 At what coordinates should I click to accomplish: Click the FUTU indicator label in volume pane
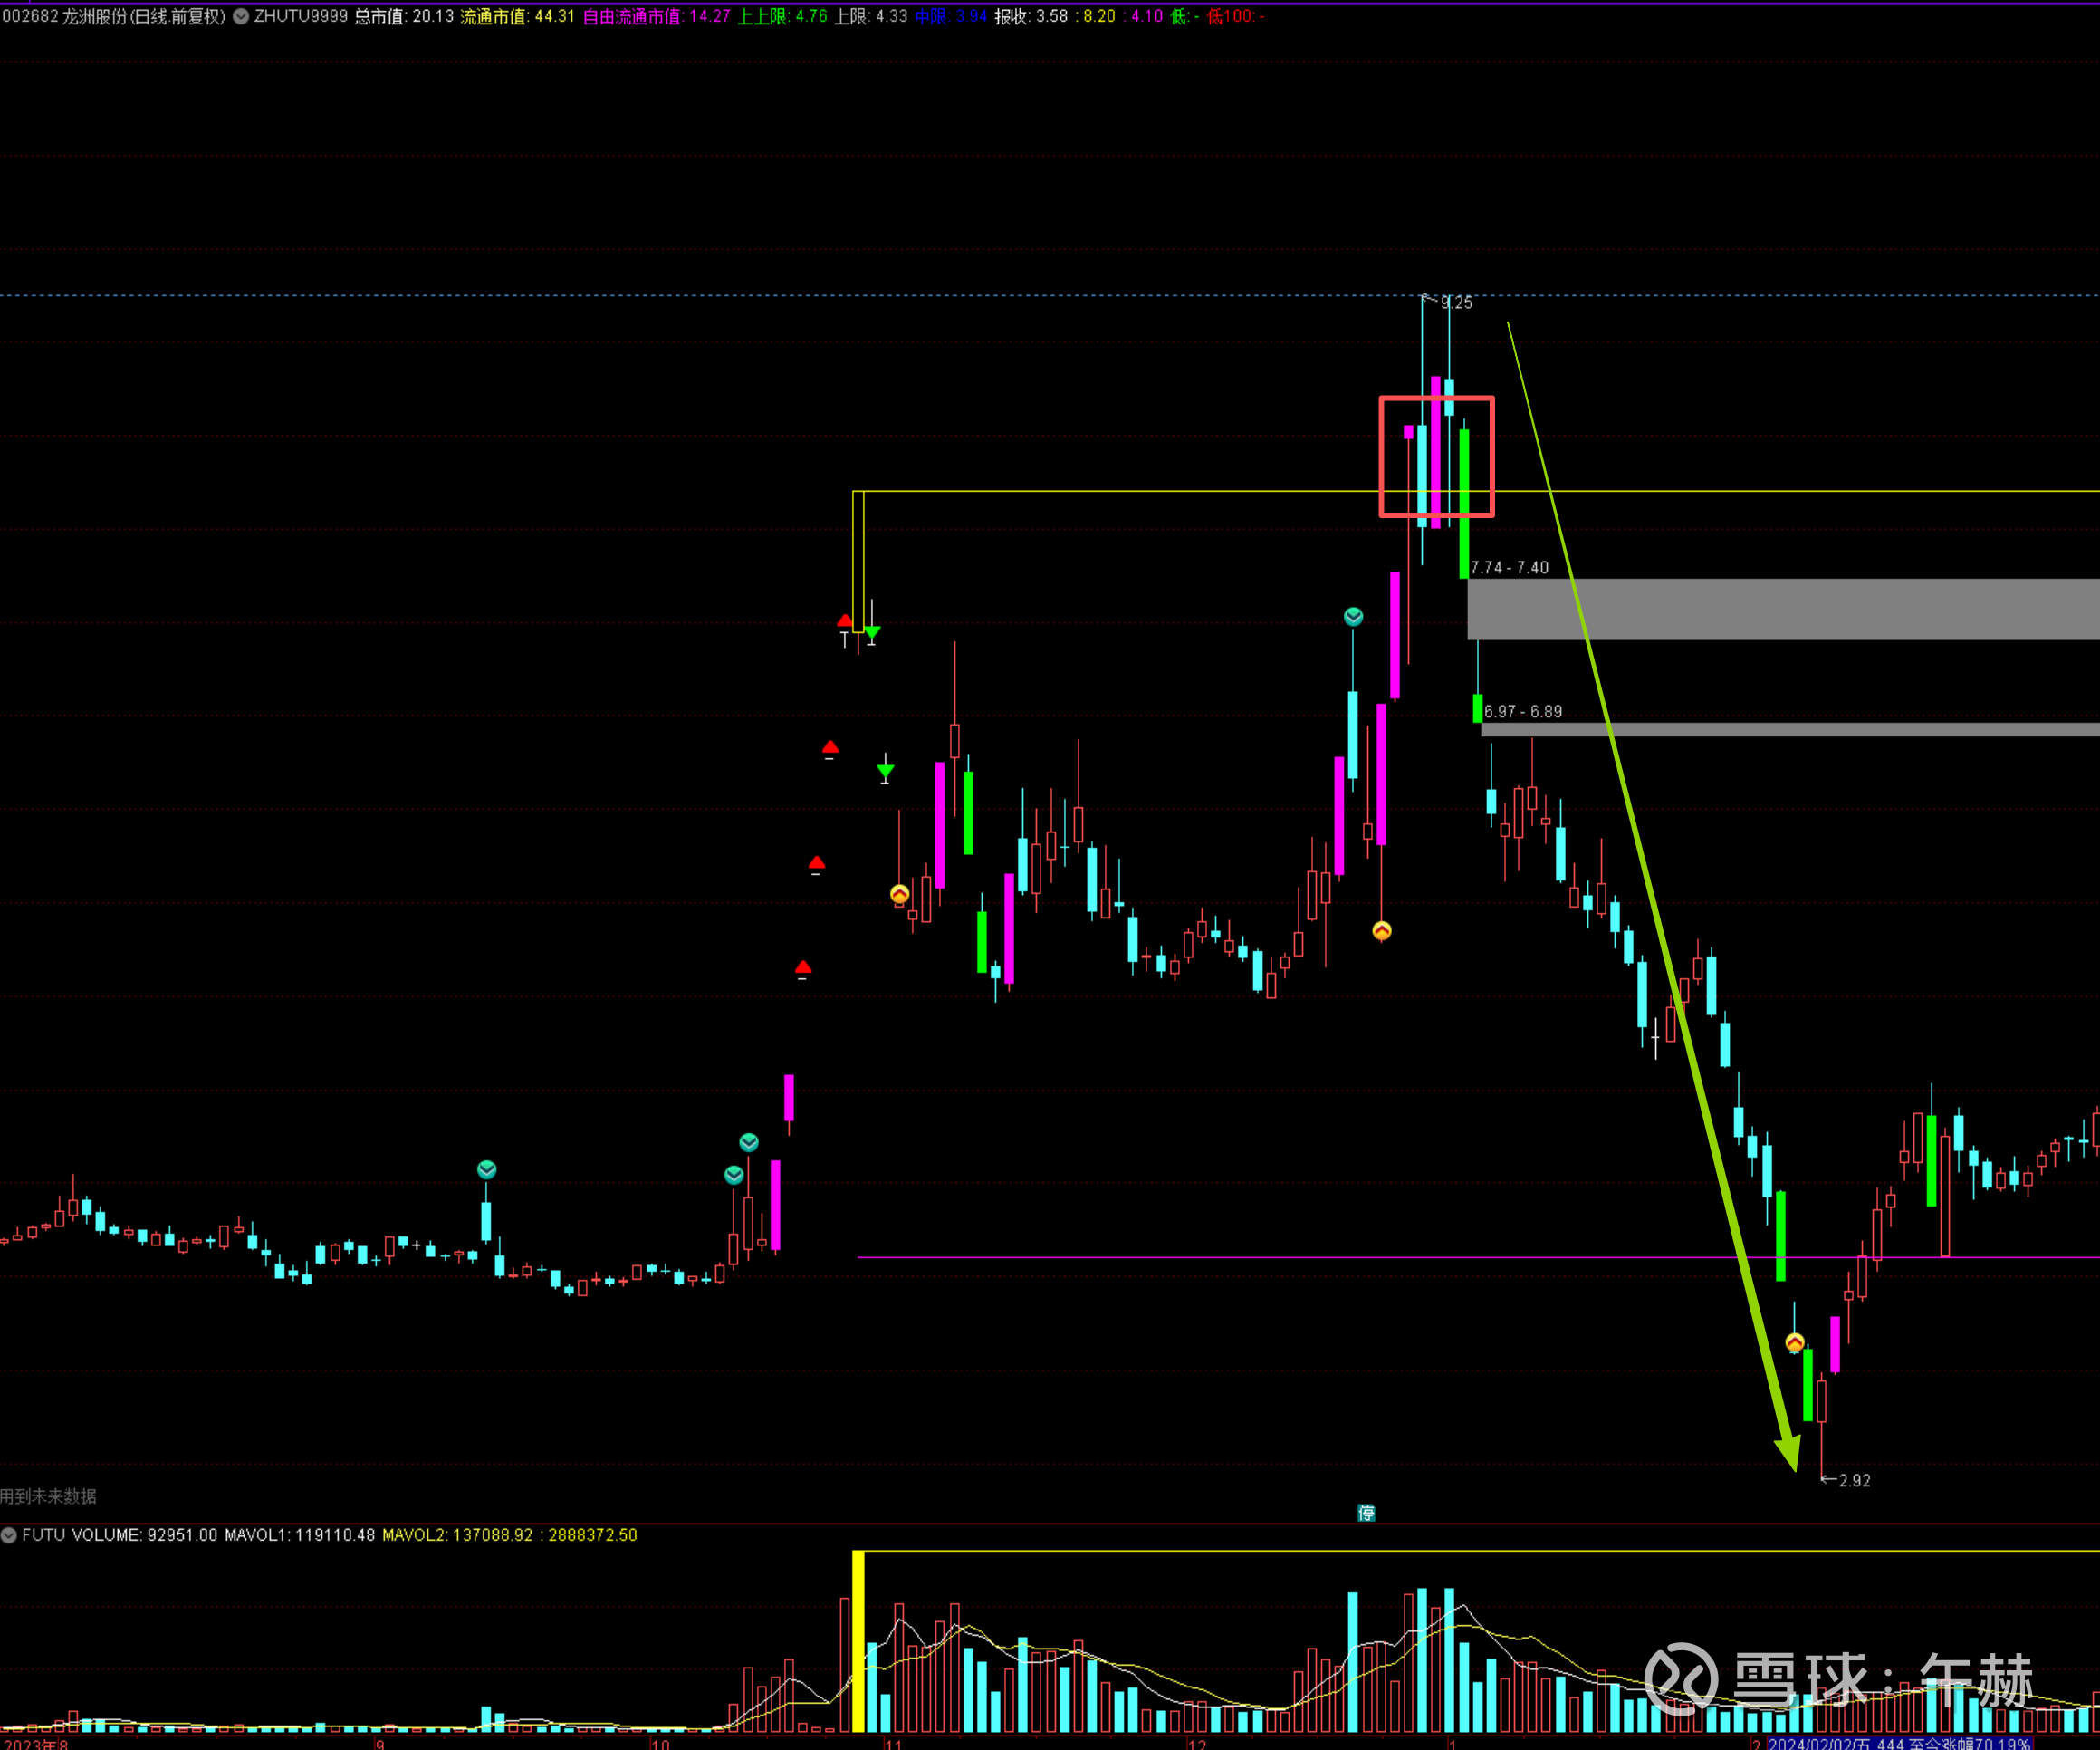click(x=43, y=1535)
